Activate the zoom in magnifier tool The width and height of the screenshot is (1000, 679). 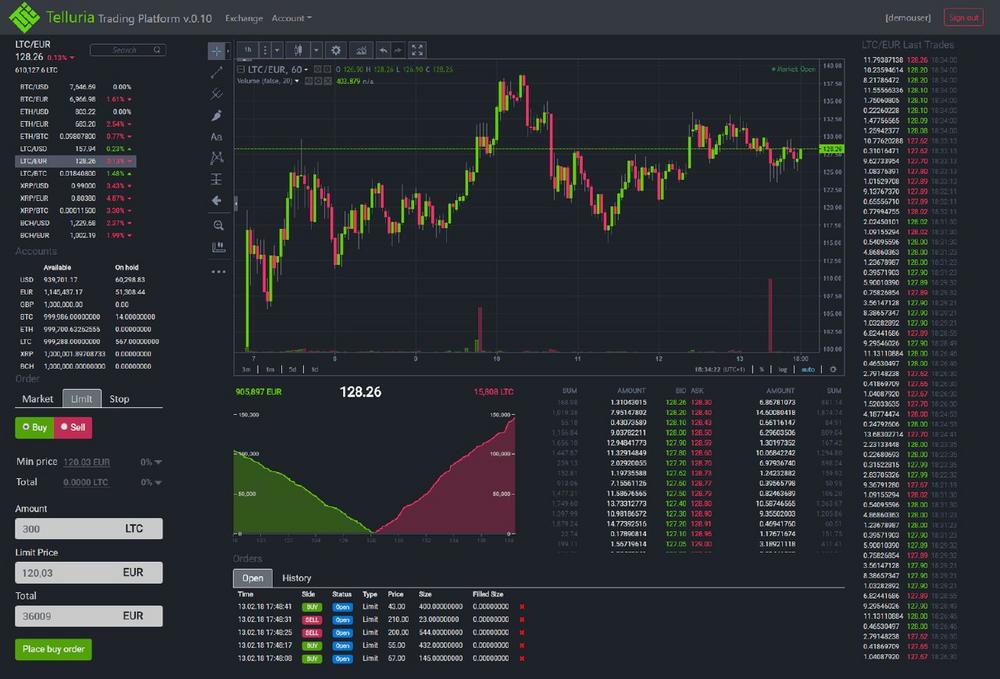[x=217, y=225]
